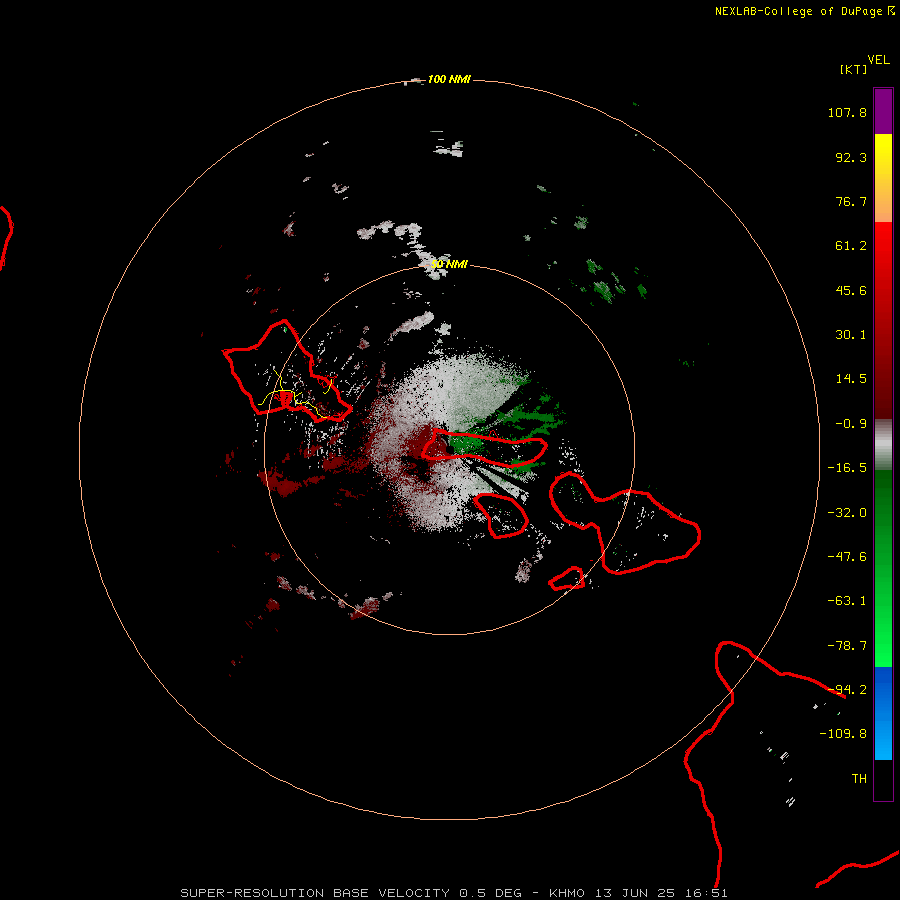The height and width of the screenshot is (900, 900).
Task: Select the blue segment of the velocity scale
Action: point(883,713)
